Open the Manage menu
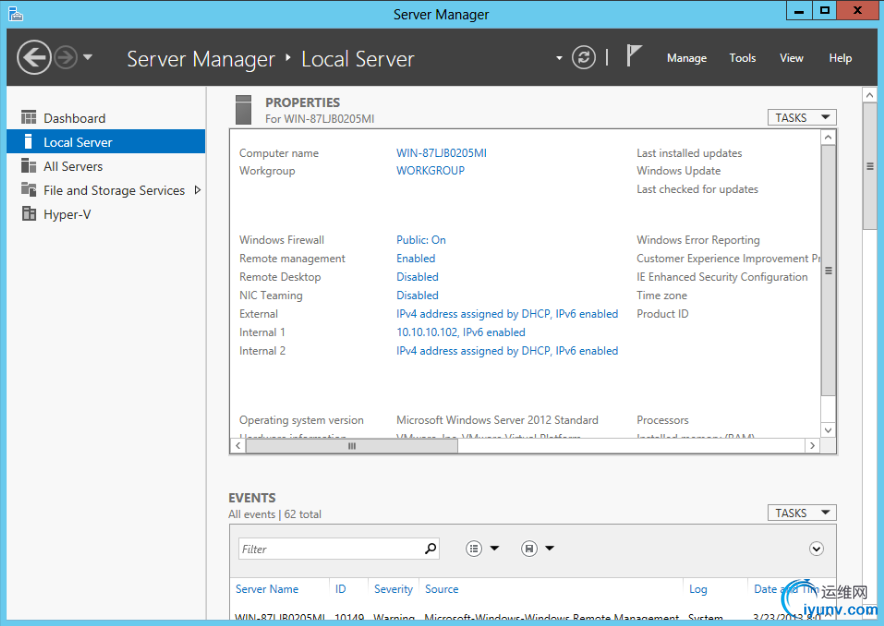 coord(686,58)
